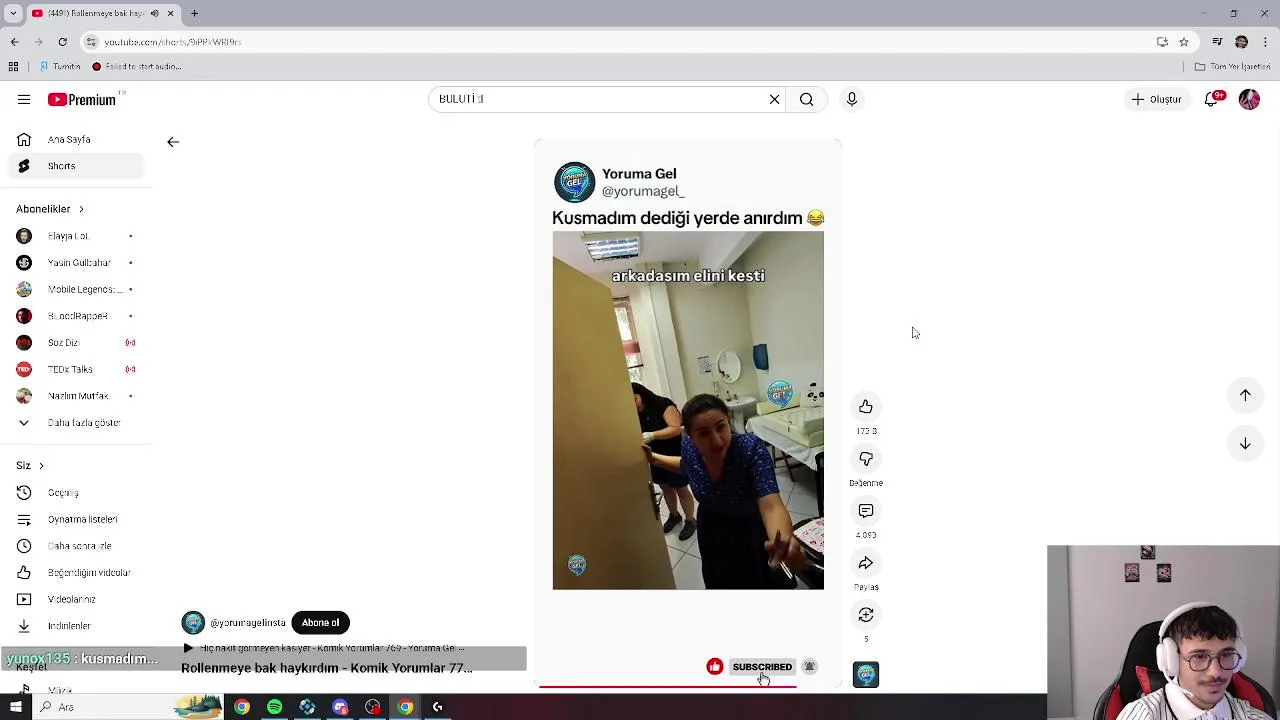
Task: Open the comments panel of the Short
Action: (x=866, y=510)
